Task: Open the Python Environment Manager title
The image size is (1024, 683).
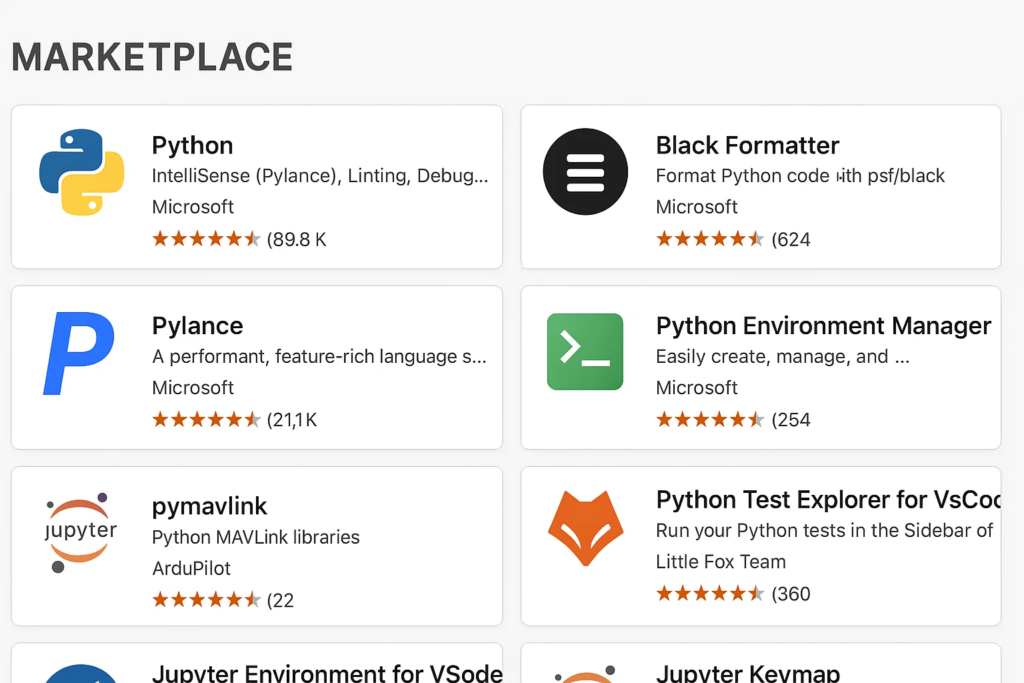Action: click(x=824, y=325)
